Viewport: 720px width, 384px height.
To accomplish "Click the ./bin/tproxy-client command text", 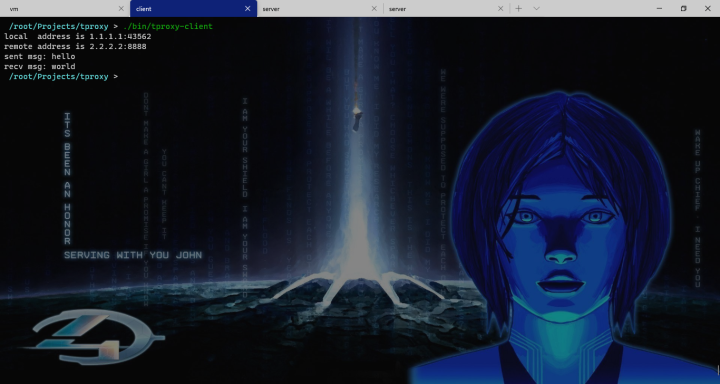I will click(168, 26).
